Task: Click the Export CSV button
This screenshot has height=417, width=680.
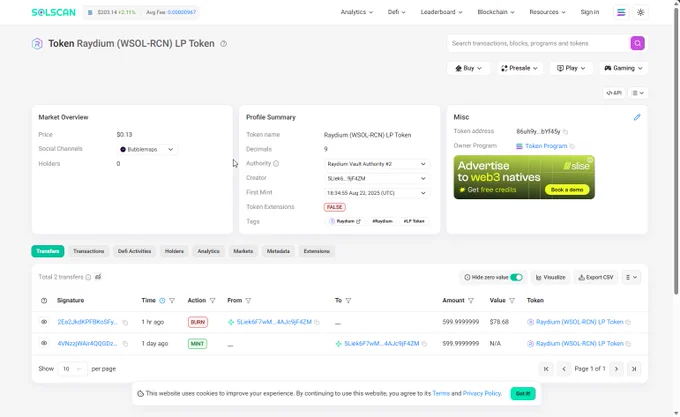Action: click(596, 277)
